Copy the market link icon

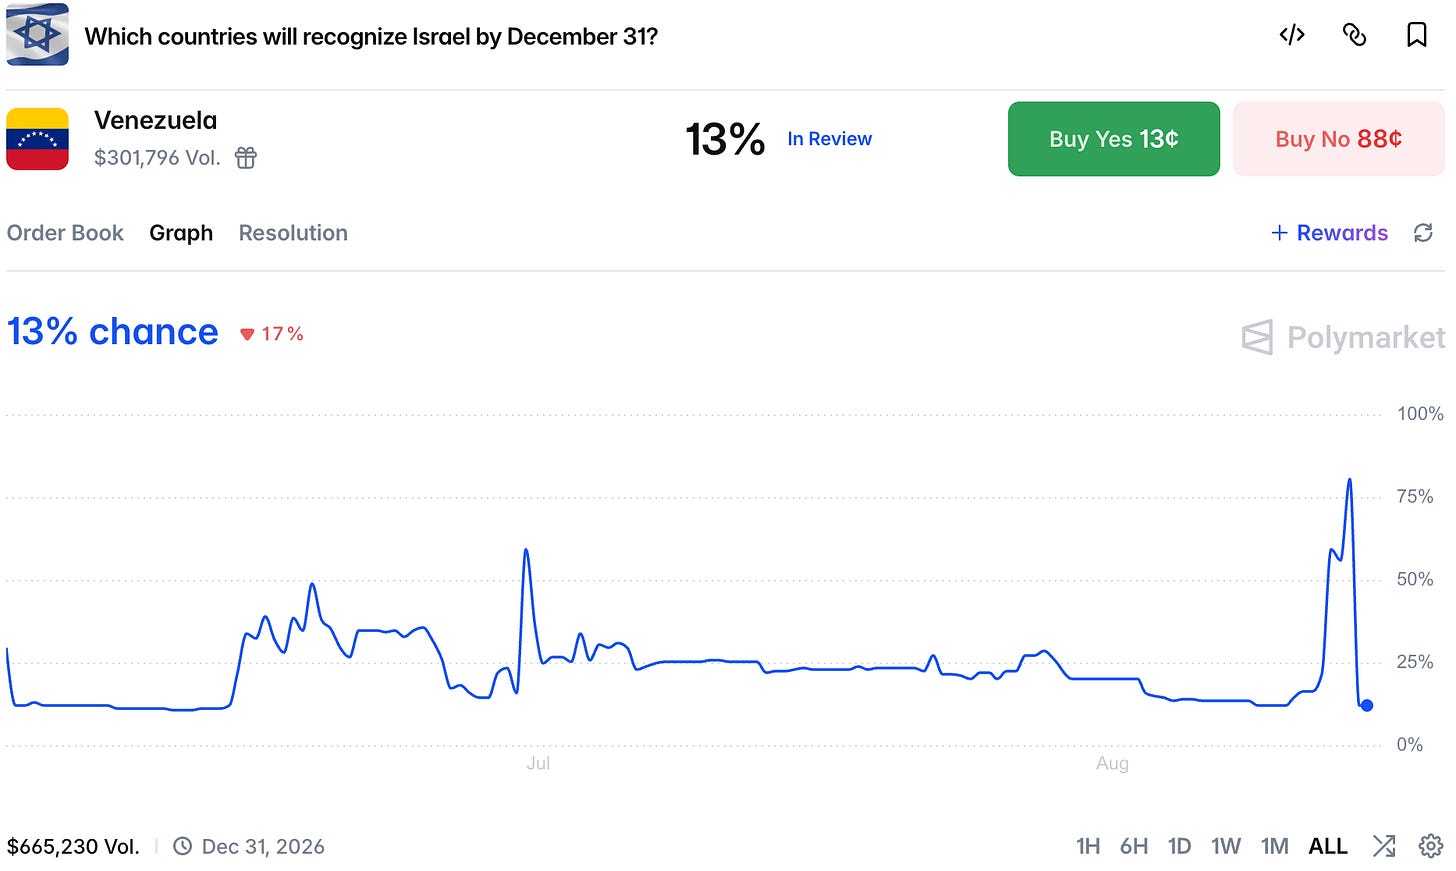[x=1354, y=35]
